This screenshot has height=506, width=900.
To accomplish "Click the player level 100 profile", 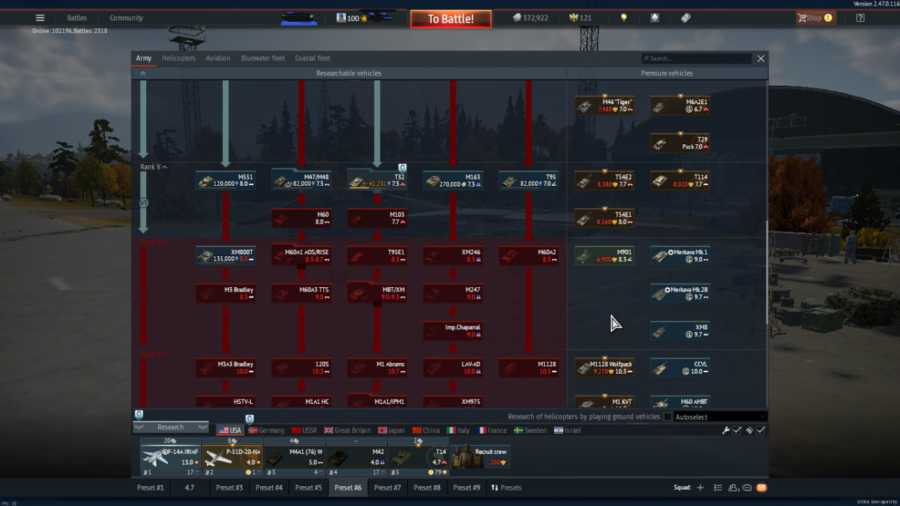I will pyautogui.click(x=352, y=18).
